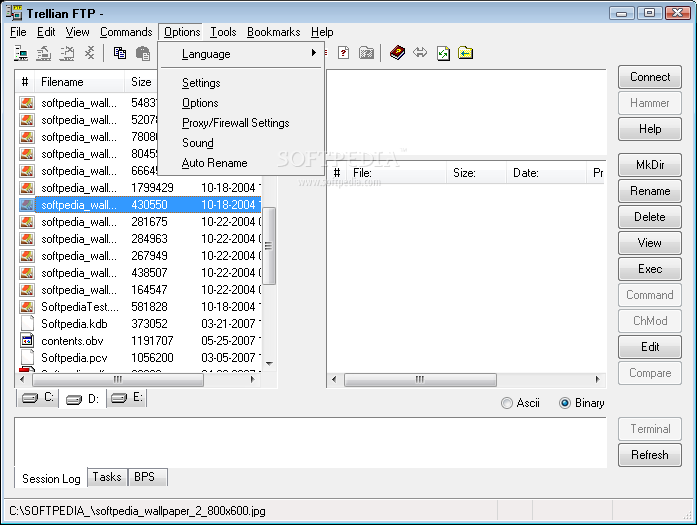697x525 pixels.
Task: Open the Tools menu
Action: (x=223, y=32)
